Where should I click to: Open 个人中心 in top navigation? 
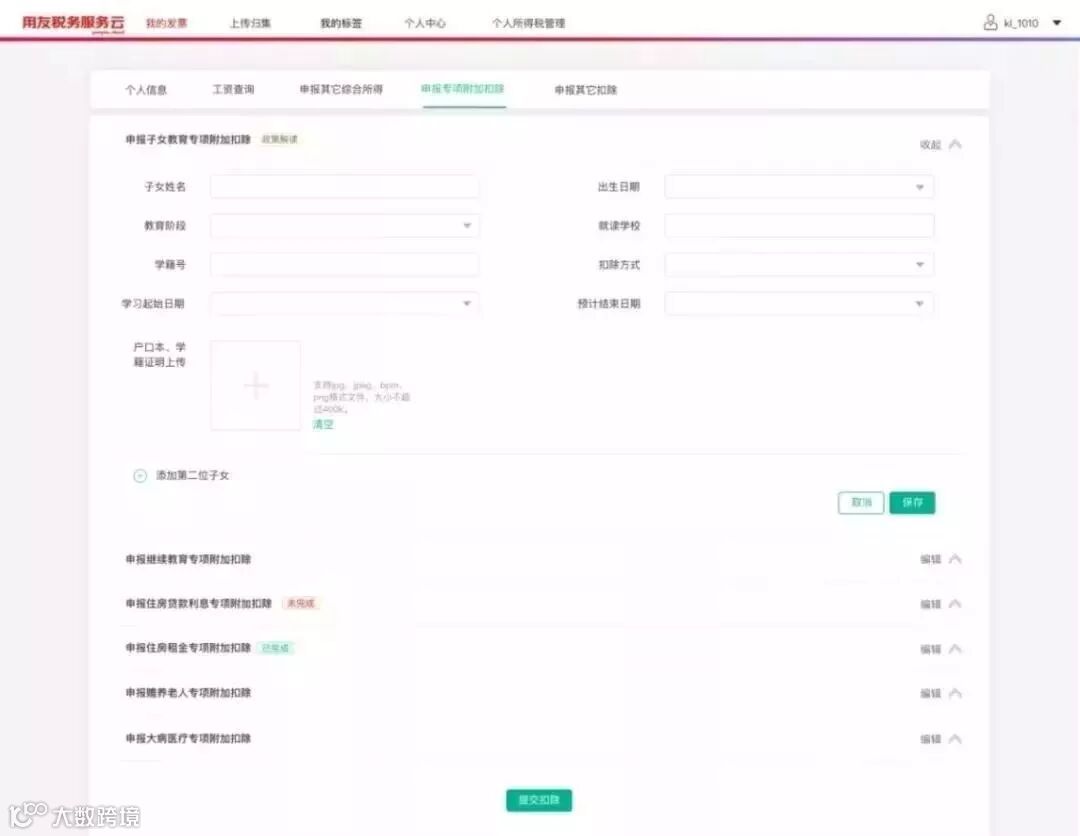coord(425,23)
